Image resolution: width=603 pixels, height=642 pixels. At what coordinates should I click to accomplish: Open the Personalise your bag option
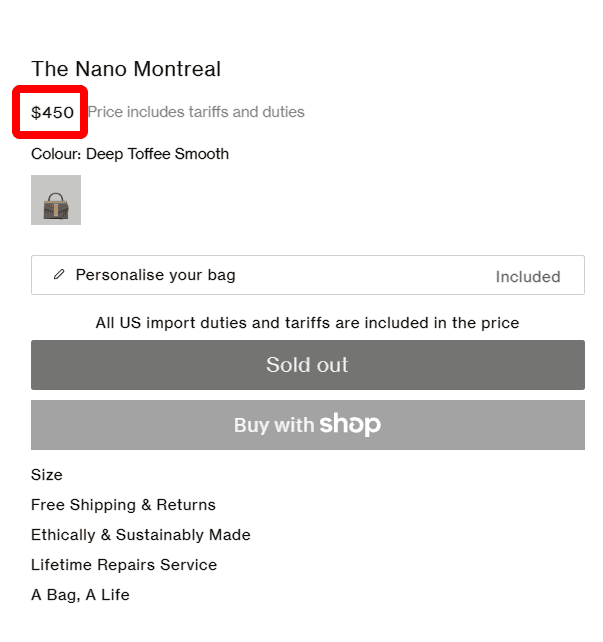[156, 275]
